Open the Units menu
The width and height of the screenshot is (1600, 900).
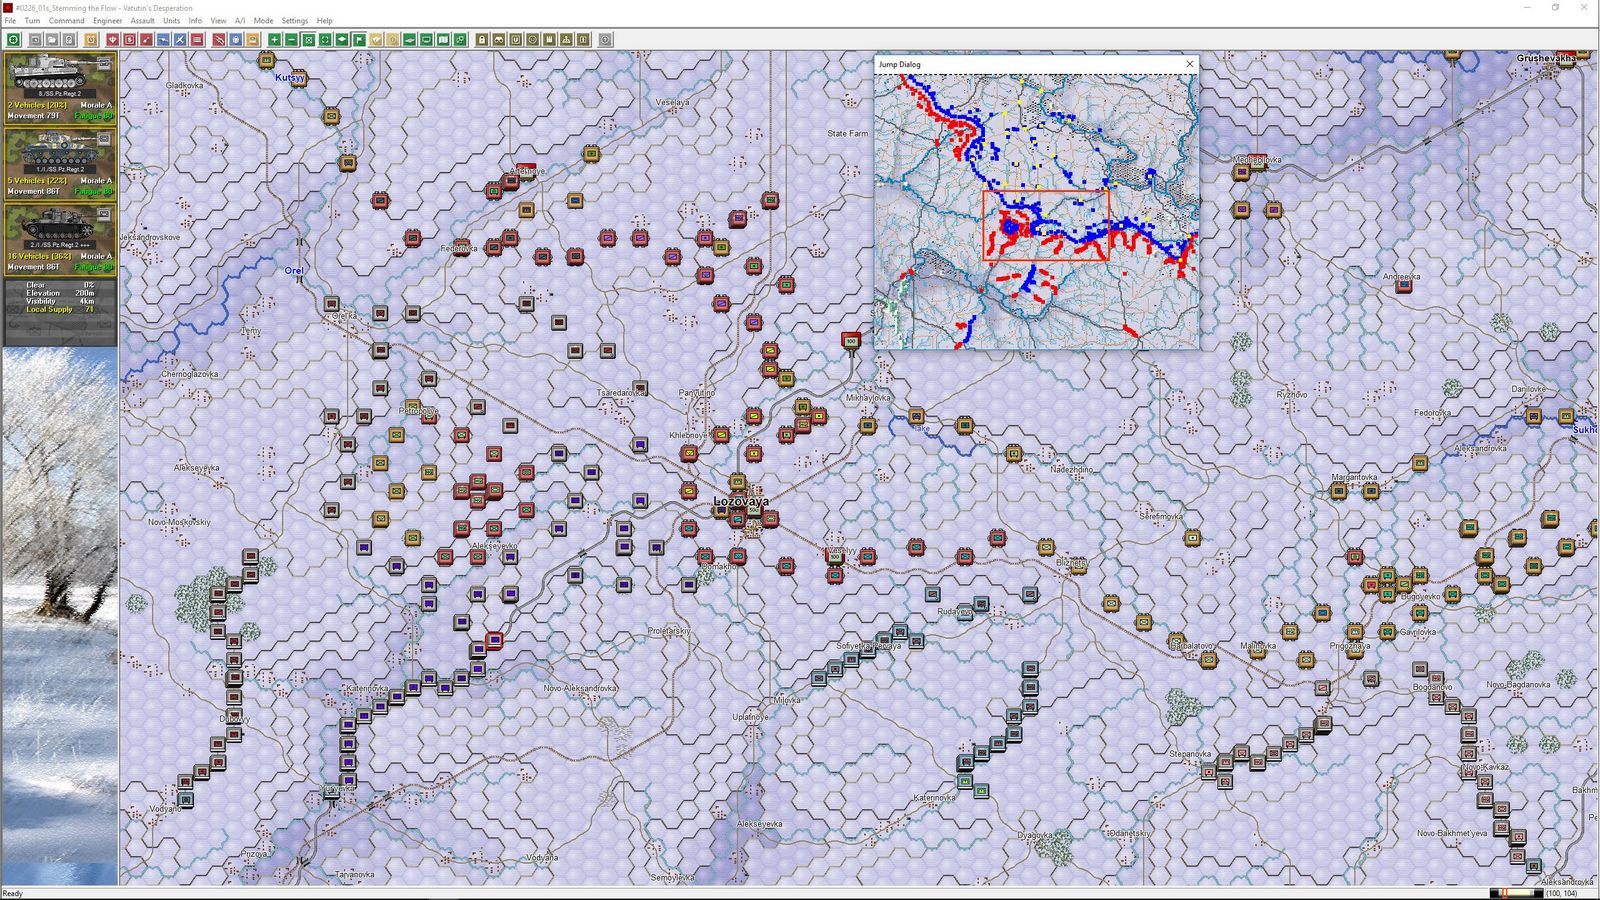(172, 20)
